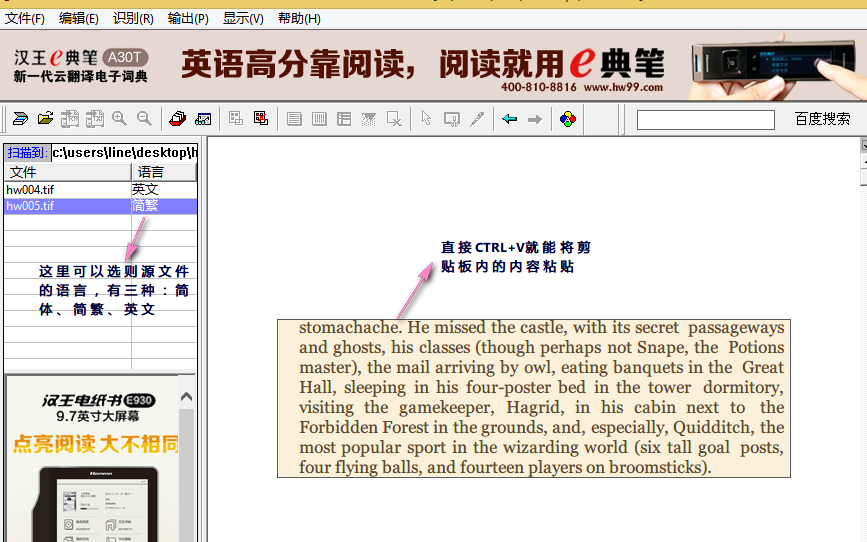
Task: Click the zoom in magnifier icon
Action: pyautogui.click(x=119, y=119)
